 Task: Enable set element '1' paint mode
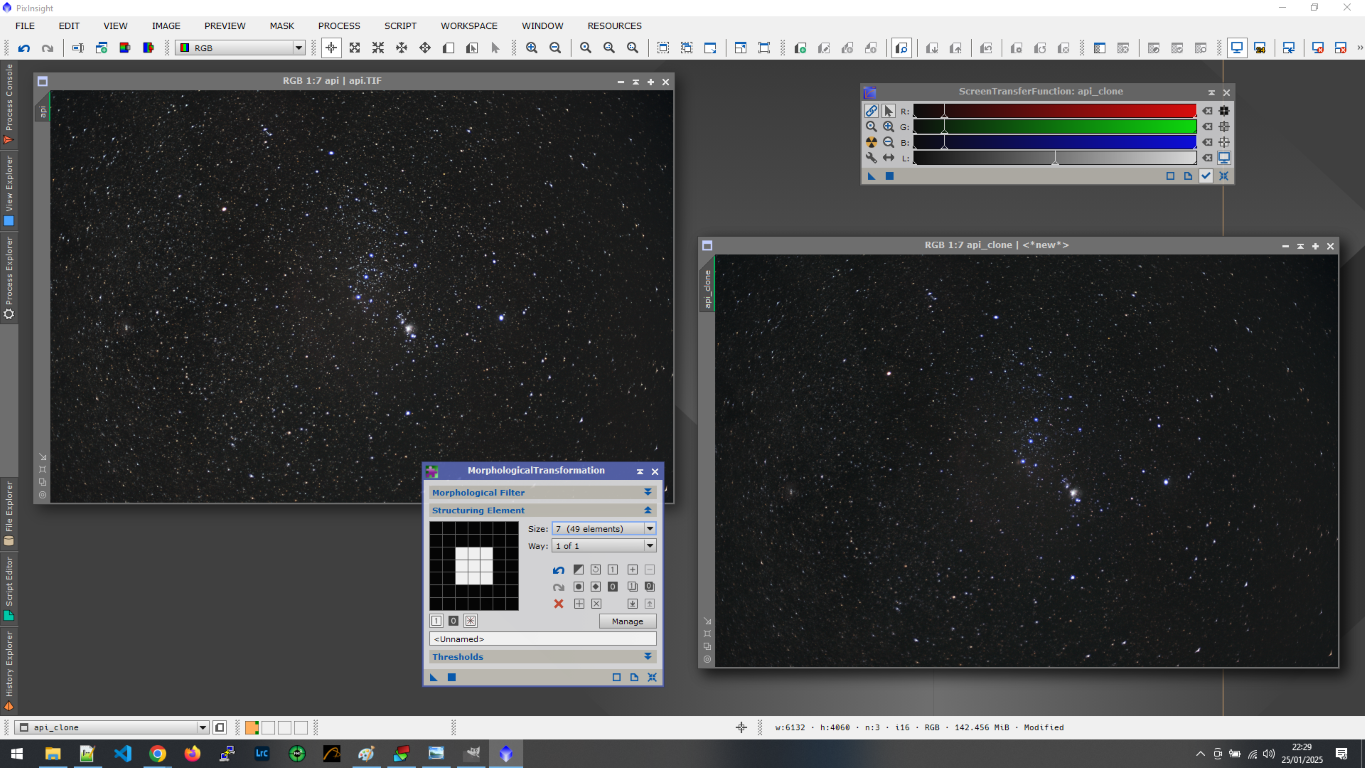[x=436, y=621]
